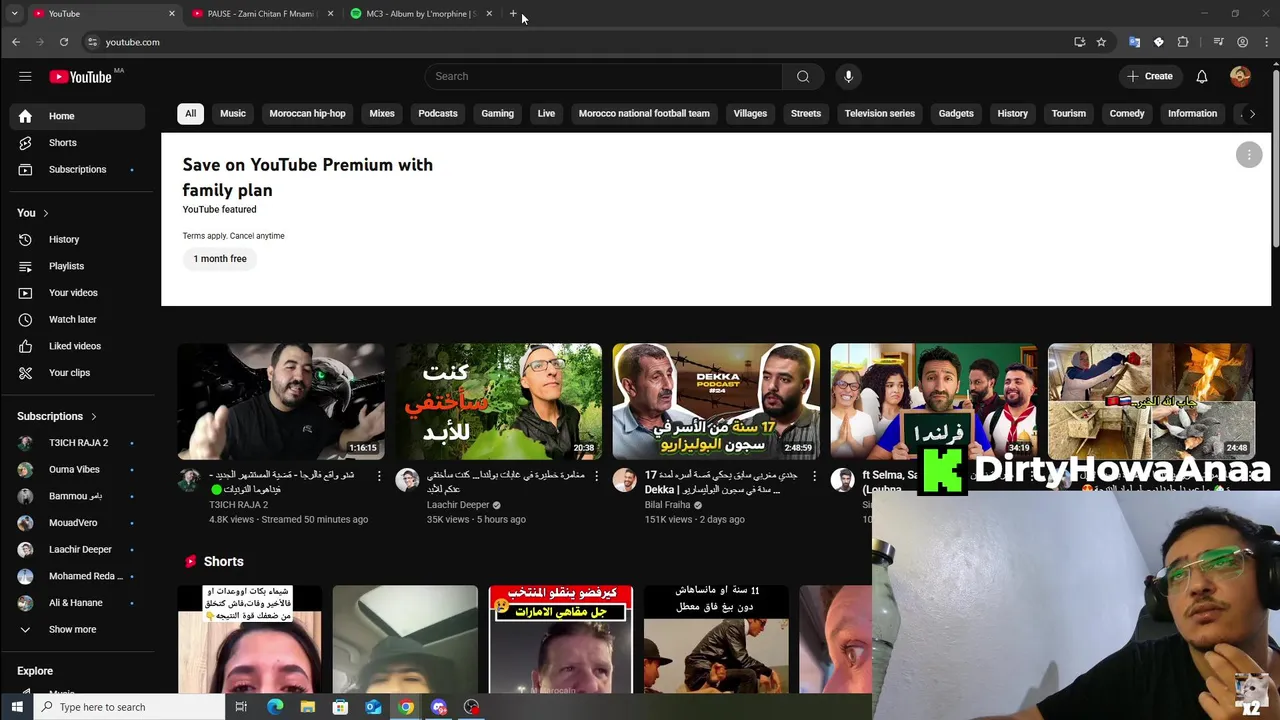The image size is (1280, 720).
Task: Click the YouTube logo
Action: (x=81, y=76)
